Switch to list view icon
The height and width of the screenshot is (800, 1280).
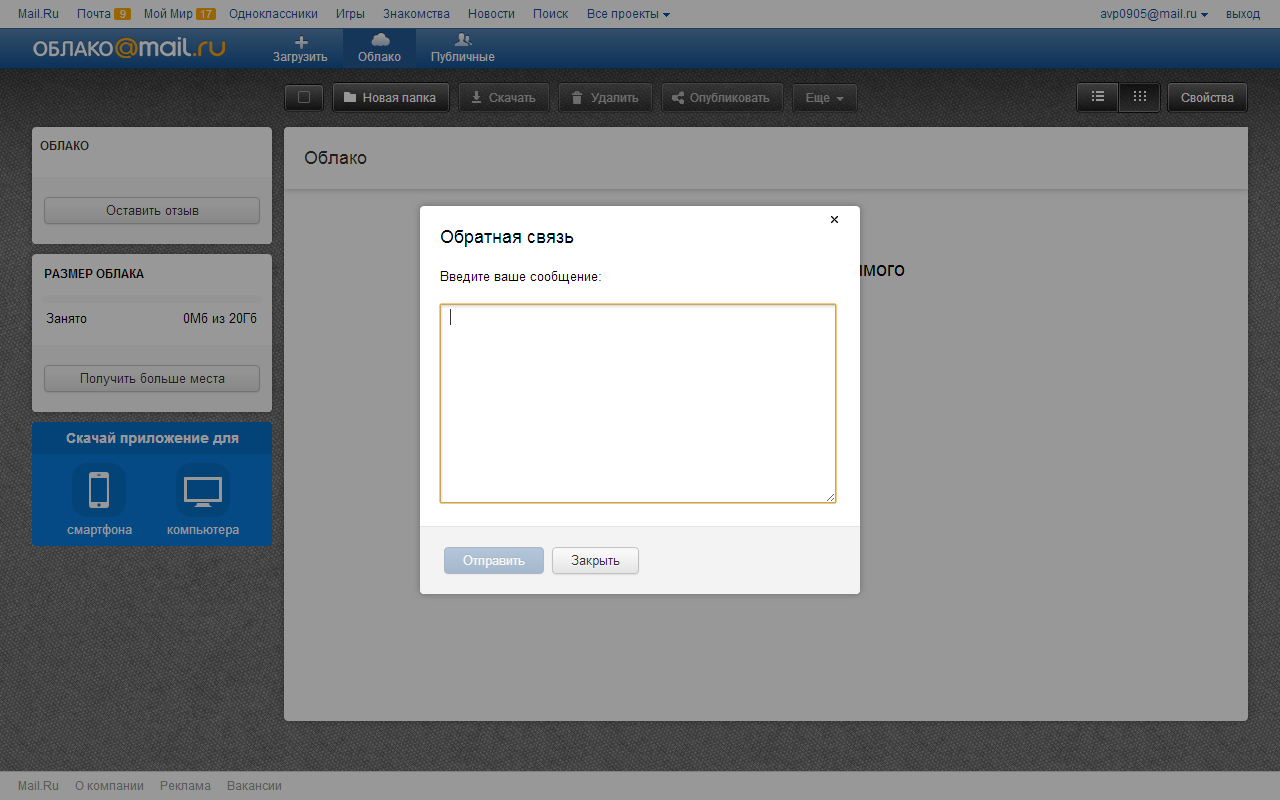coord(1098,97)
